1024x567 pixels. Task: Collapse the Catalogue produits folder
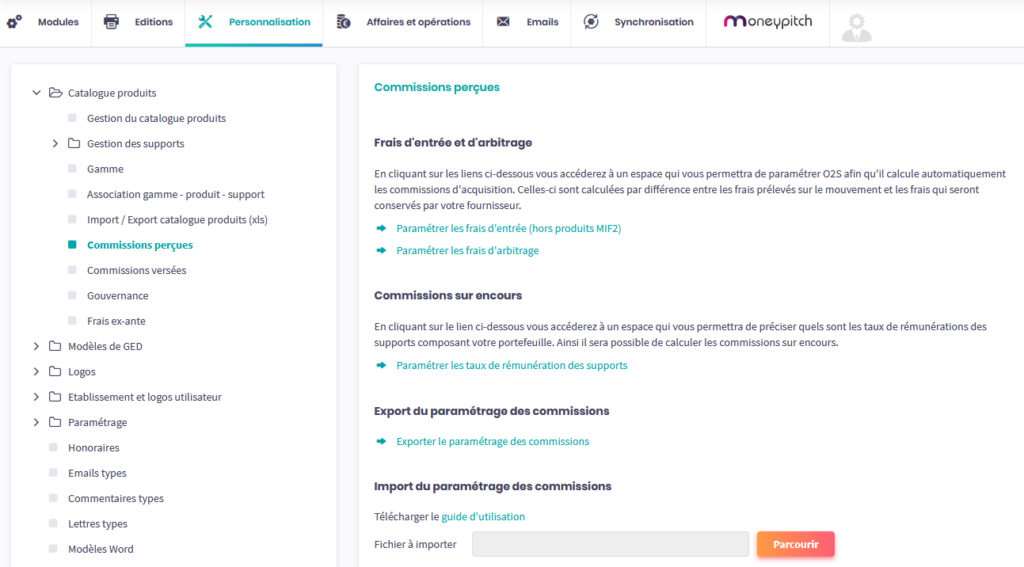click(x=37, y=93)
